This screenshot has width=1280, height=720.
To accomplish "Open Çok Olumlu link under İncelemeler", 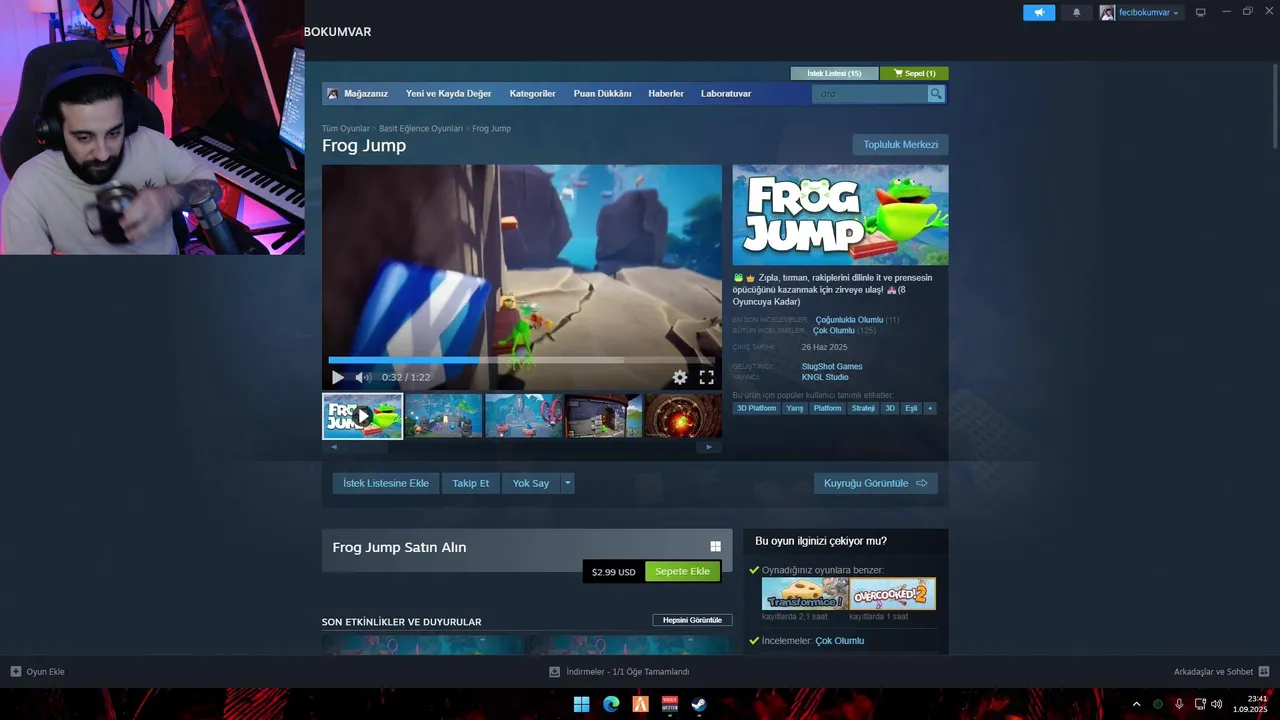I will [839, 641].
